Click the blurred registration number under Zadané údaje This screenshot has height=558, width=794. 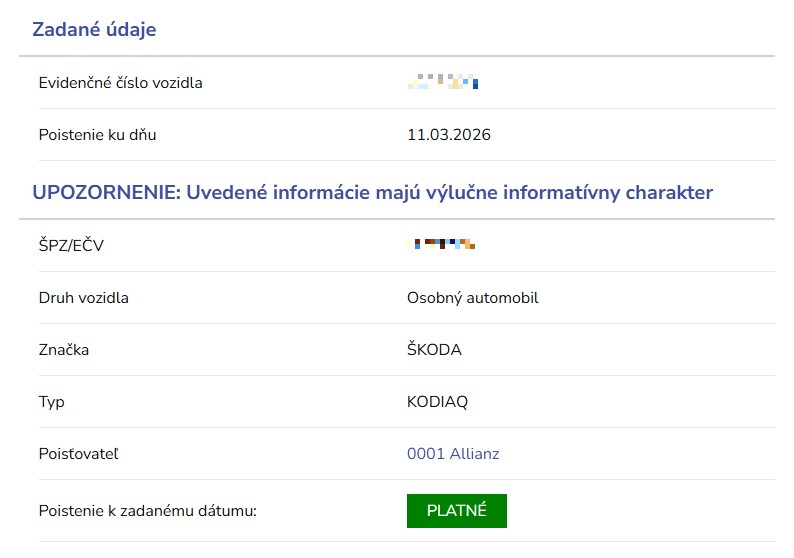coord(443,83)
